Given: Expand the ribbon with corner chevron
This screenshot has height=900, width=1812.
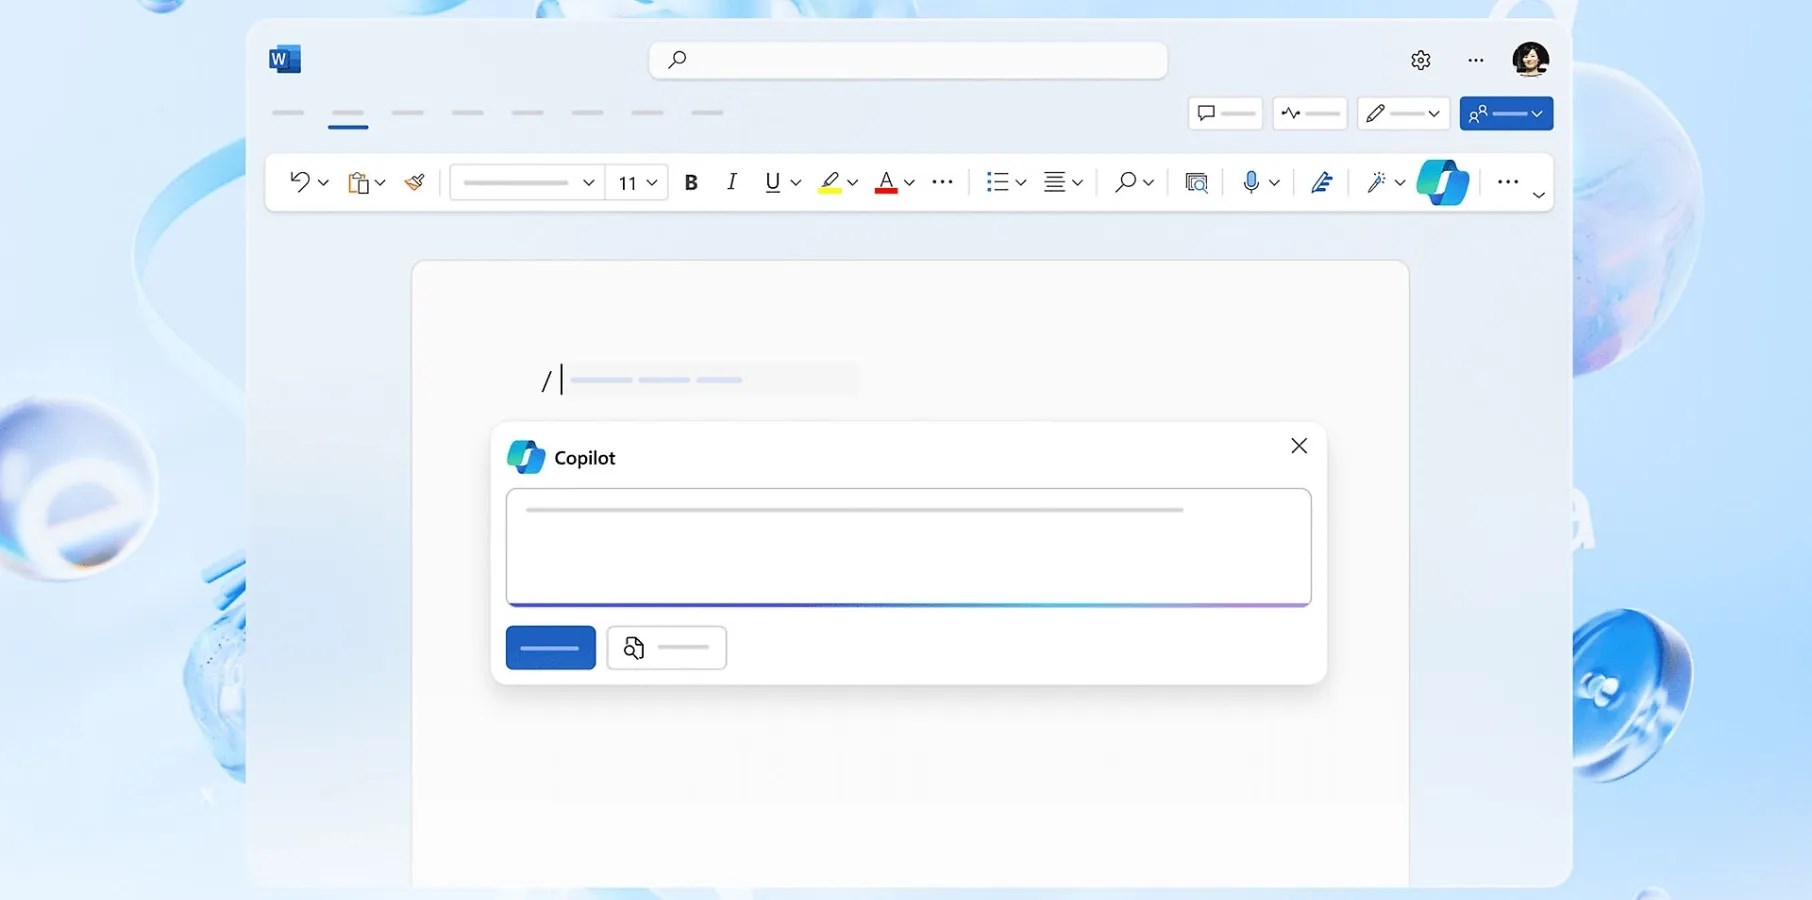Looking at the screenshot, I should [1539, 195].
